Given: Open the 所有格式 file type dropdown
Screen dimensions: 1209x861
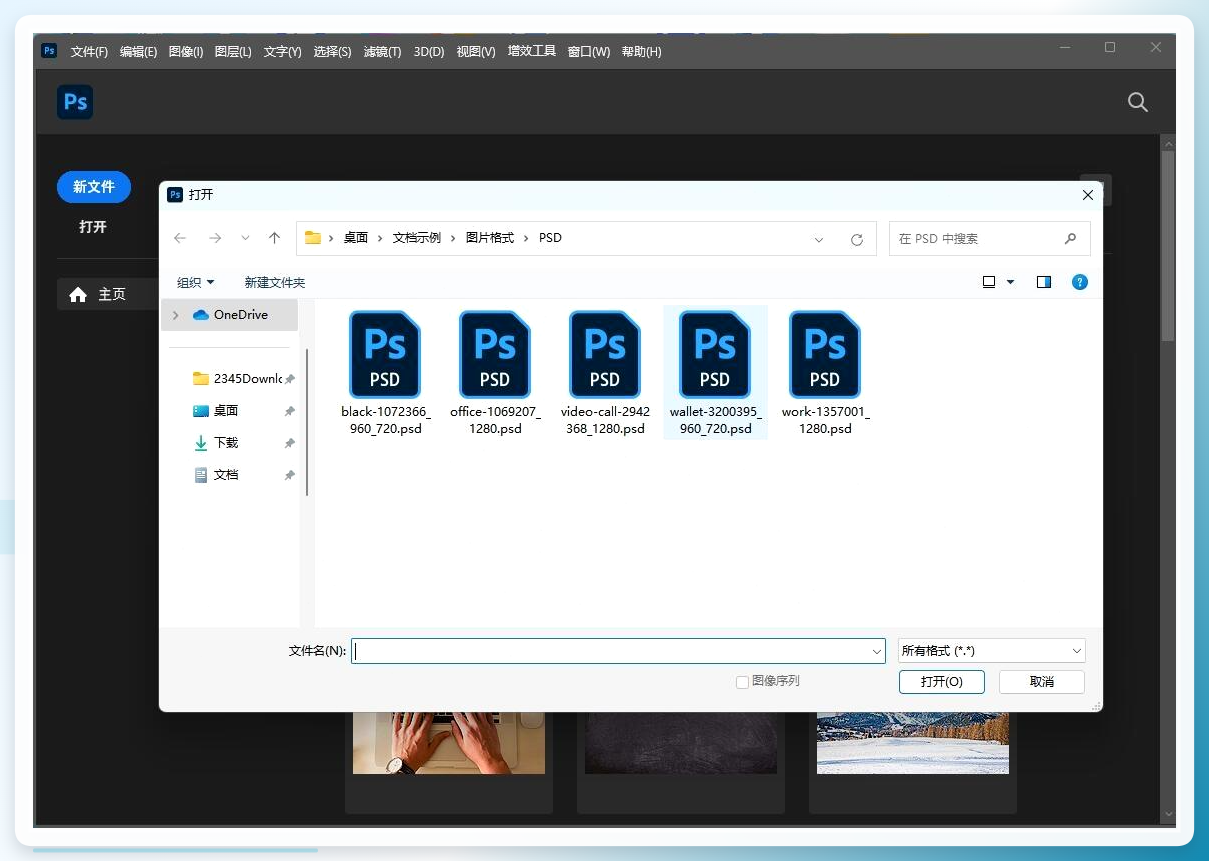Looking at the screenshot, I should [991, 651].
